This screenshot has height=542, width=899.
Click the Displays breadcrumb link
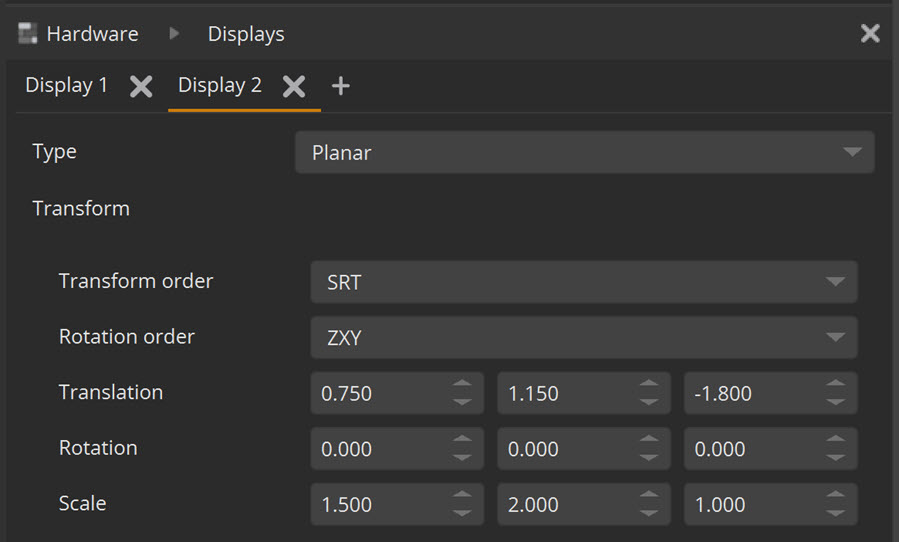coord(246,34)
